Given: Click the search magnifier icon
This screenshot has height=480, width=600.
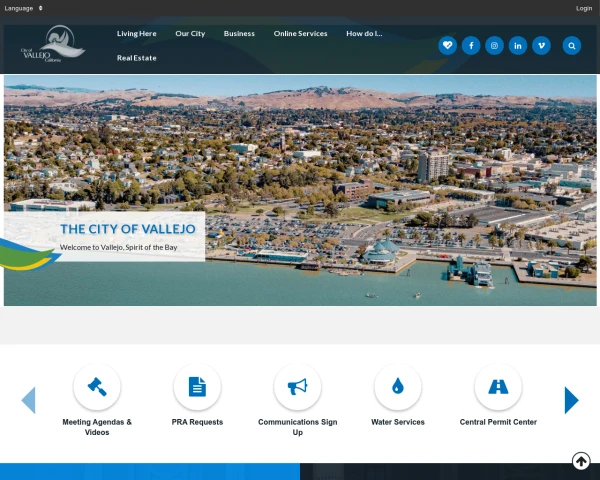Looking at the screenshot, I should 571,45.
